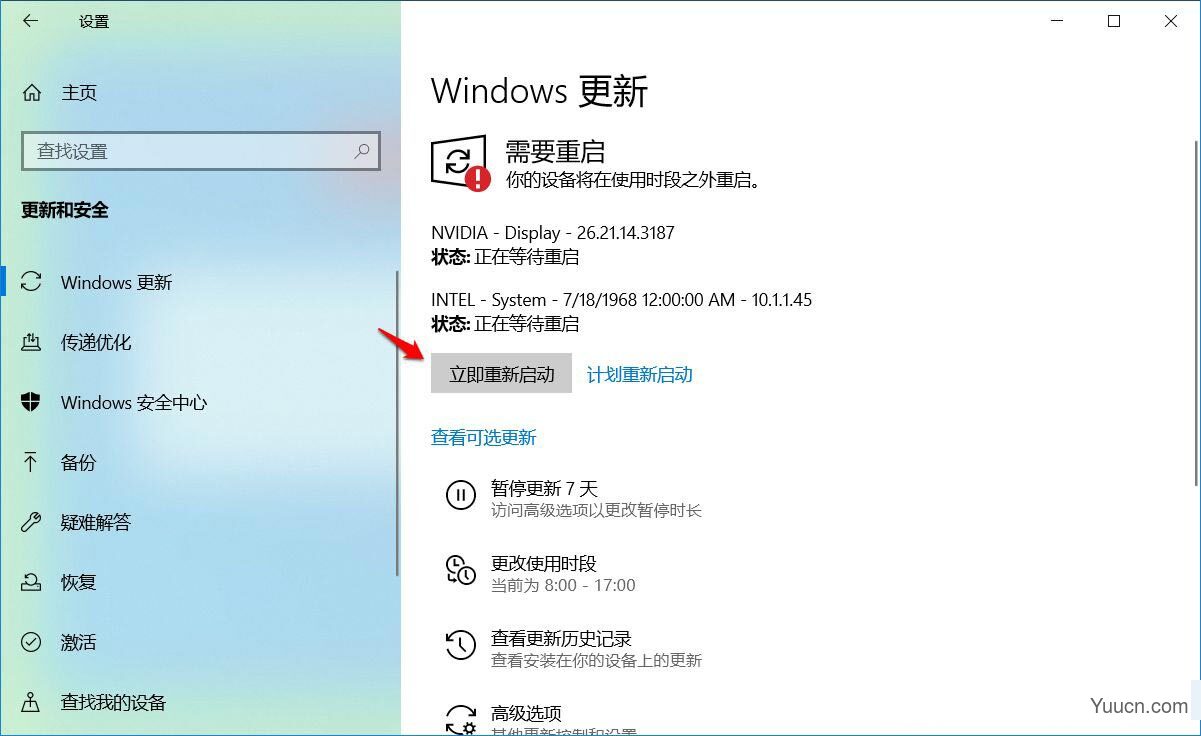This screenshot has height=736, width=1201.
Task: Focus the 查找设置 search field
Action: (200, 151)
